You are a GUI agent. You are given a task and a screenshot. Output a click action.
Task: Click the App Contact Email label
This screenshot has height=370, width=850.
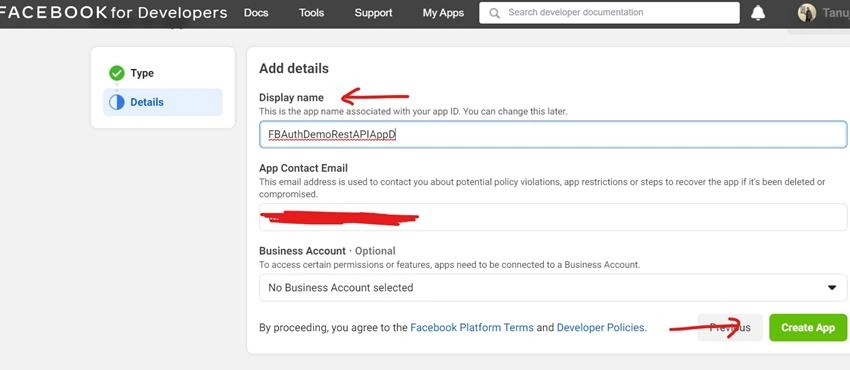304,168
